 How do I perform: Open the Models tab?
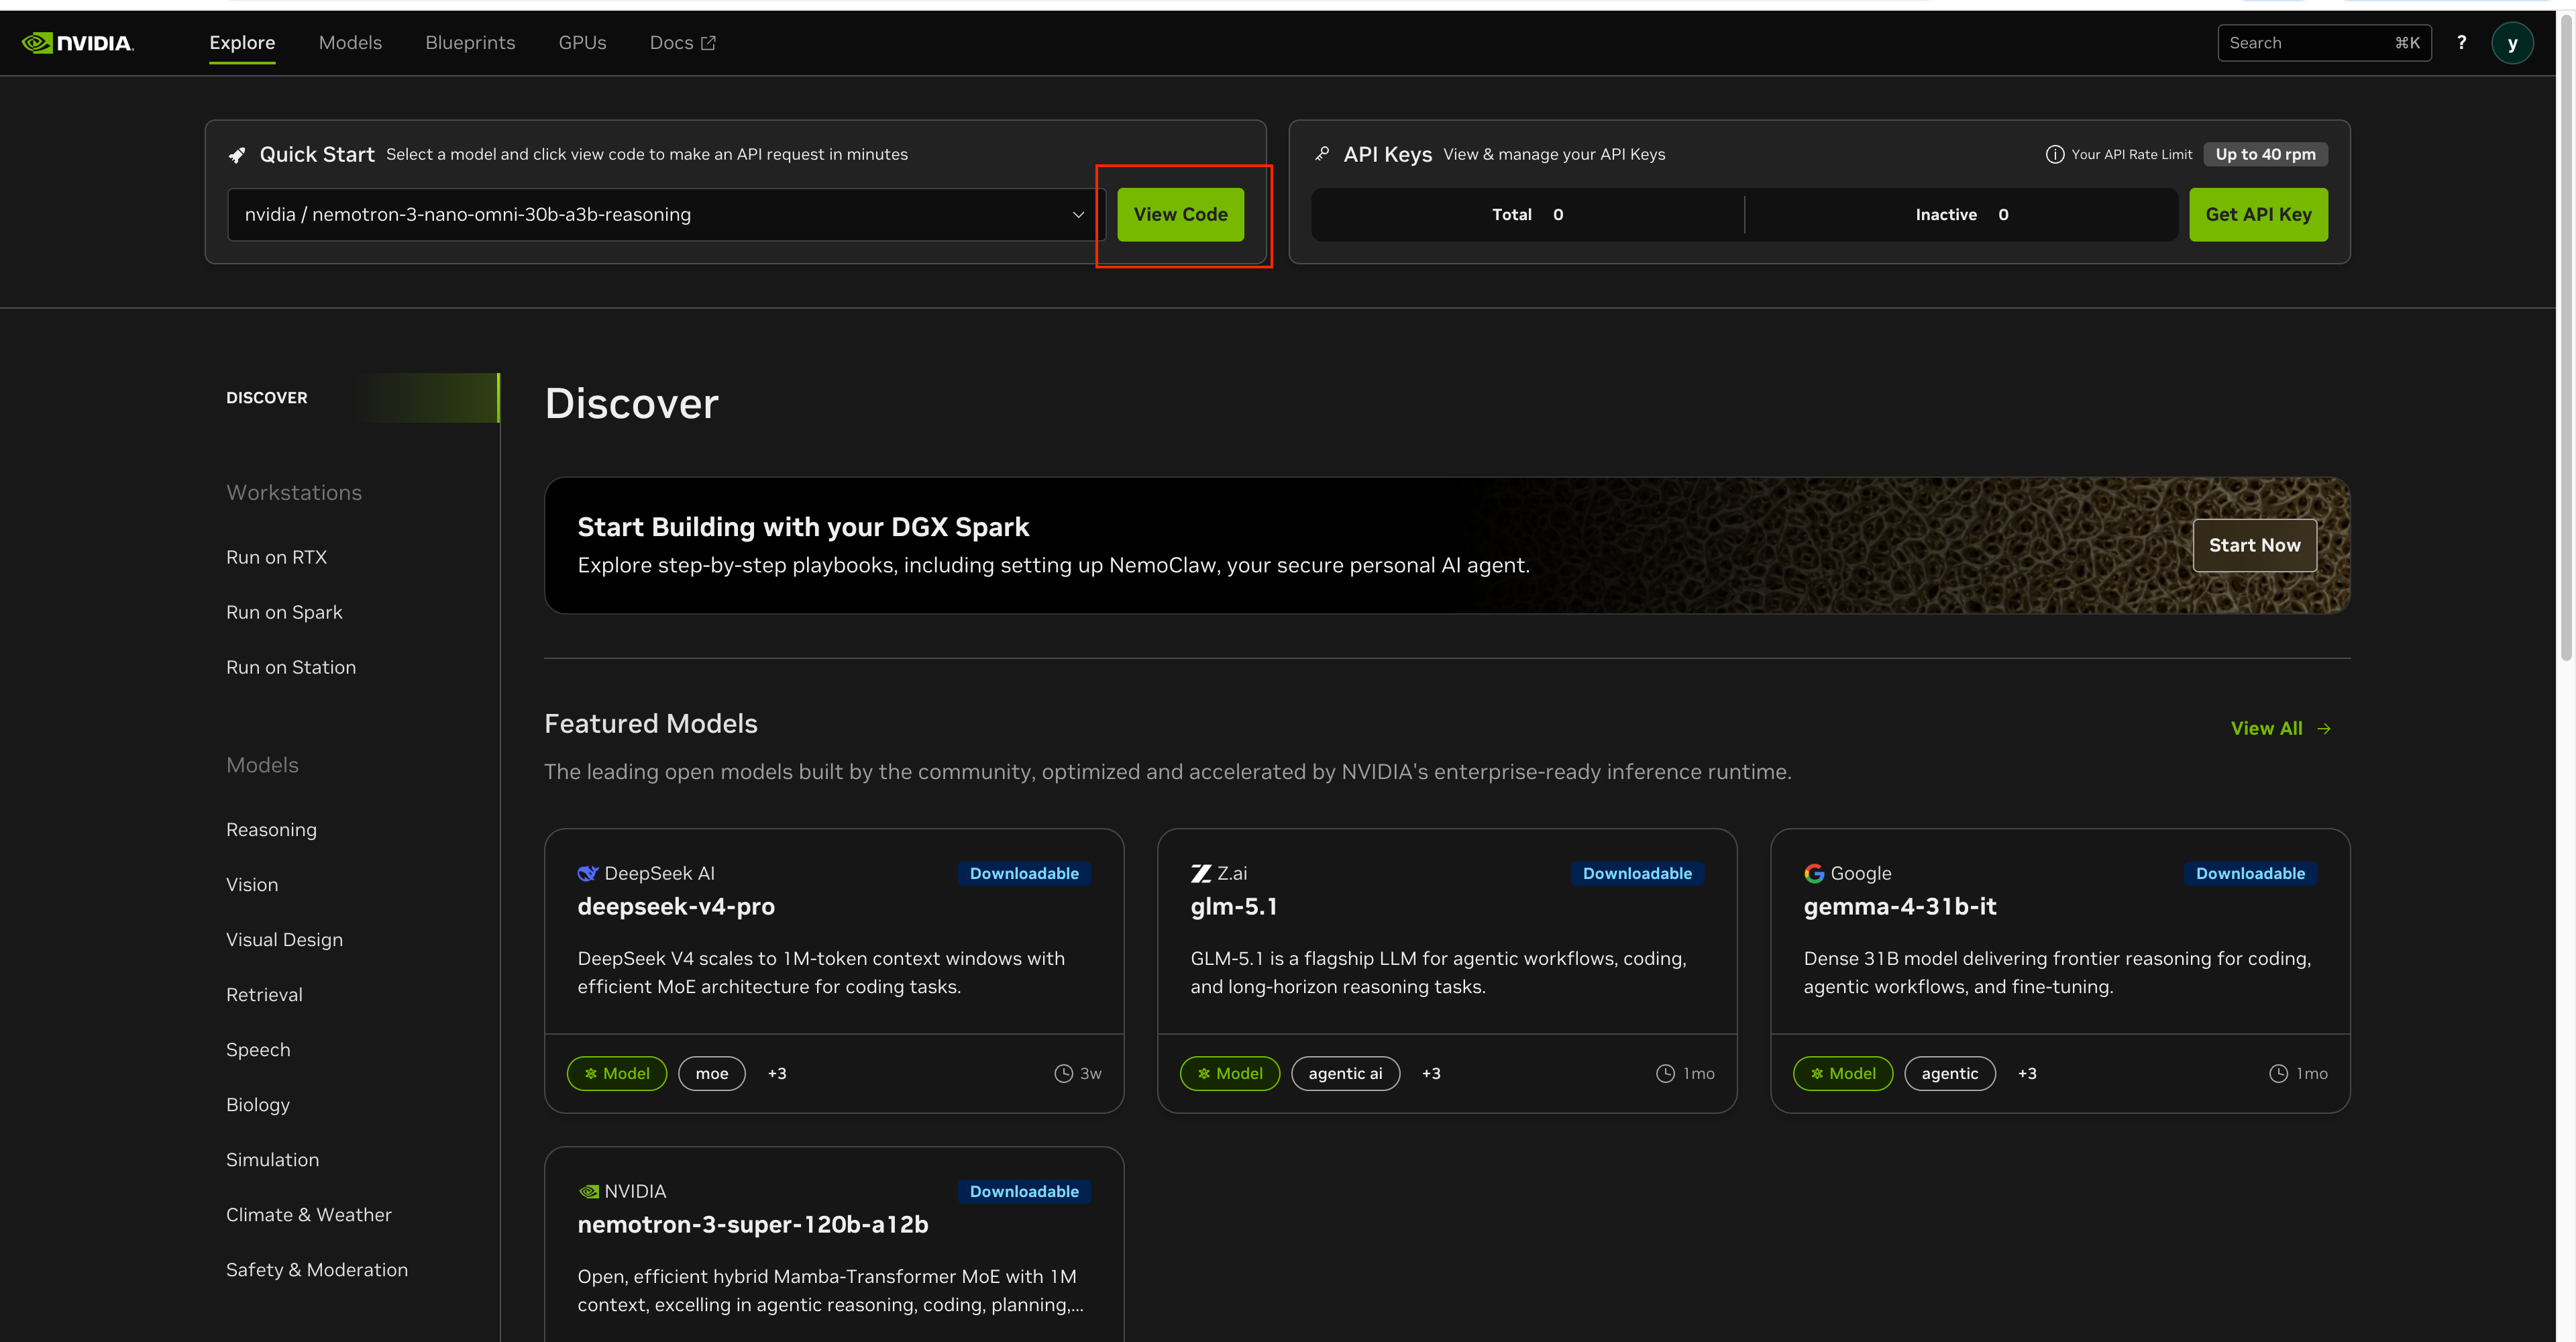coord(350,43)
